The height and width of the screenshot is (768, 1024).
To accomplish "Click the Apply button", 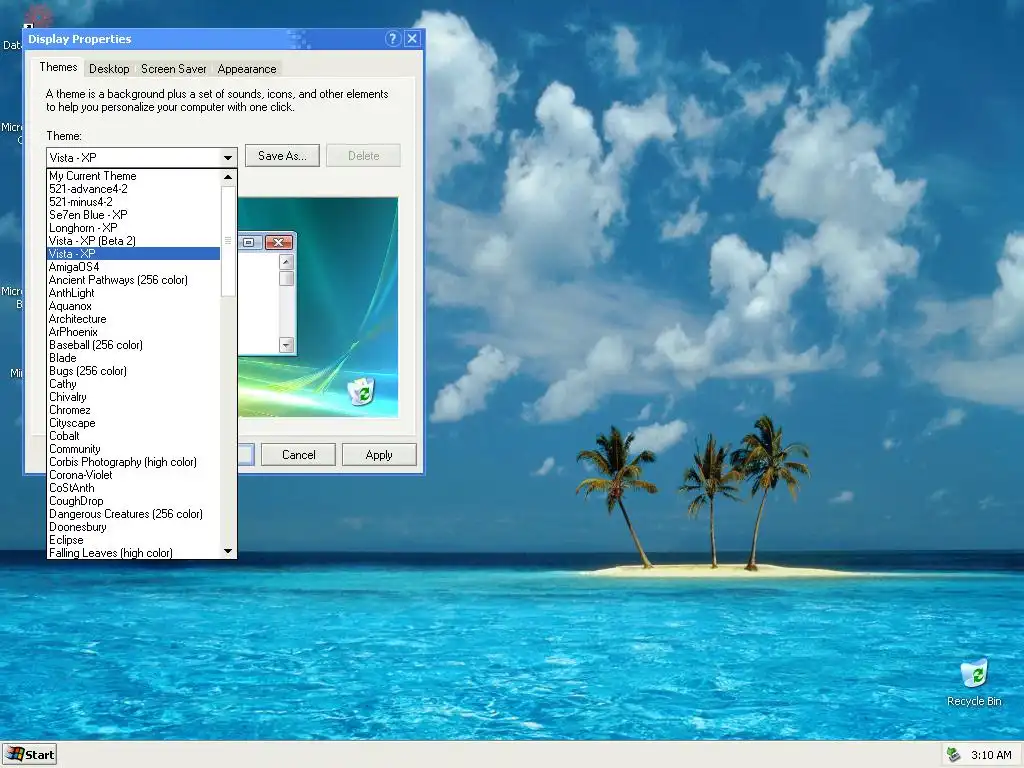I will (x=379, y=455).
